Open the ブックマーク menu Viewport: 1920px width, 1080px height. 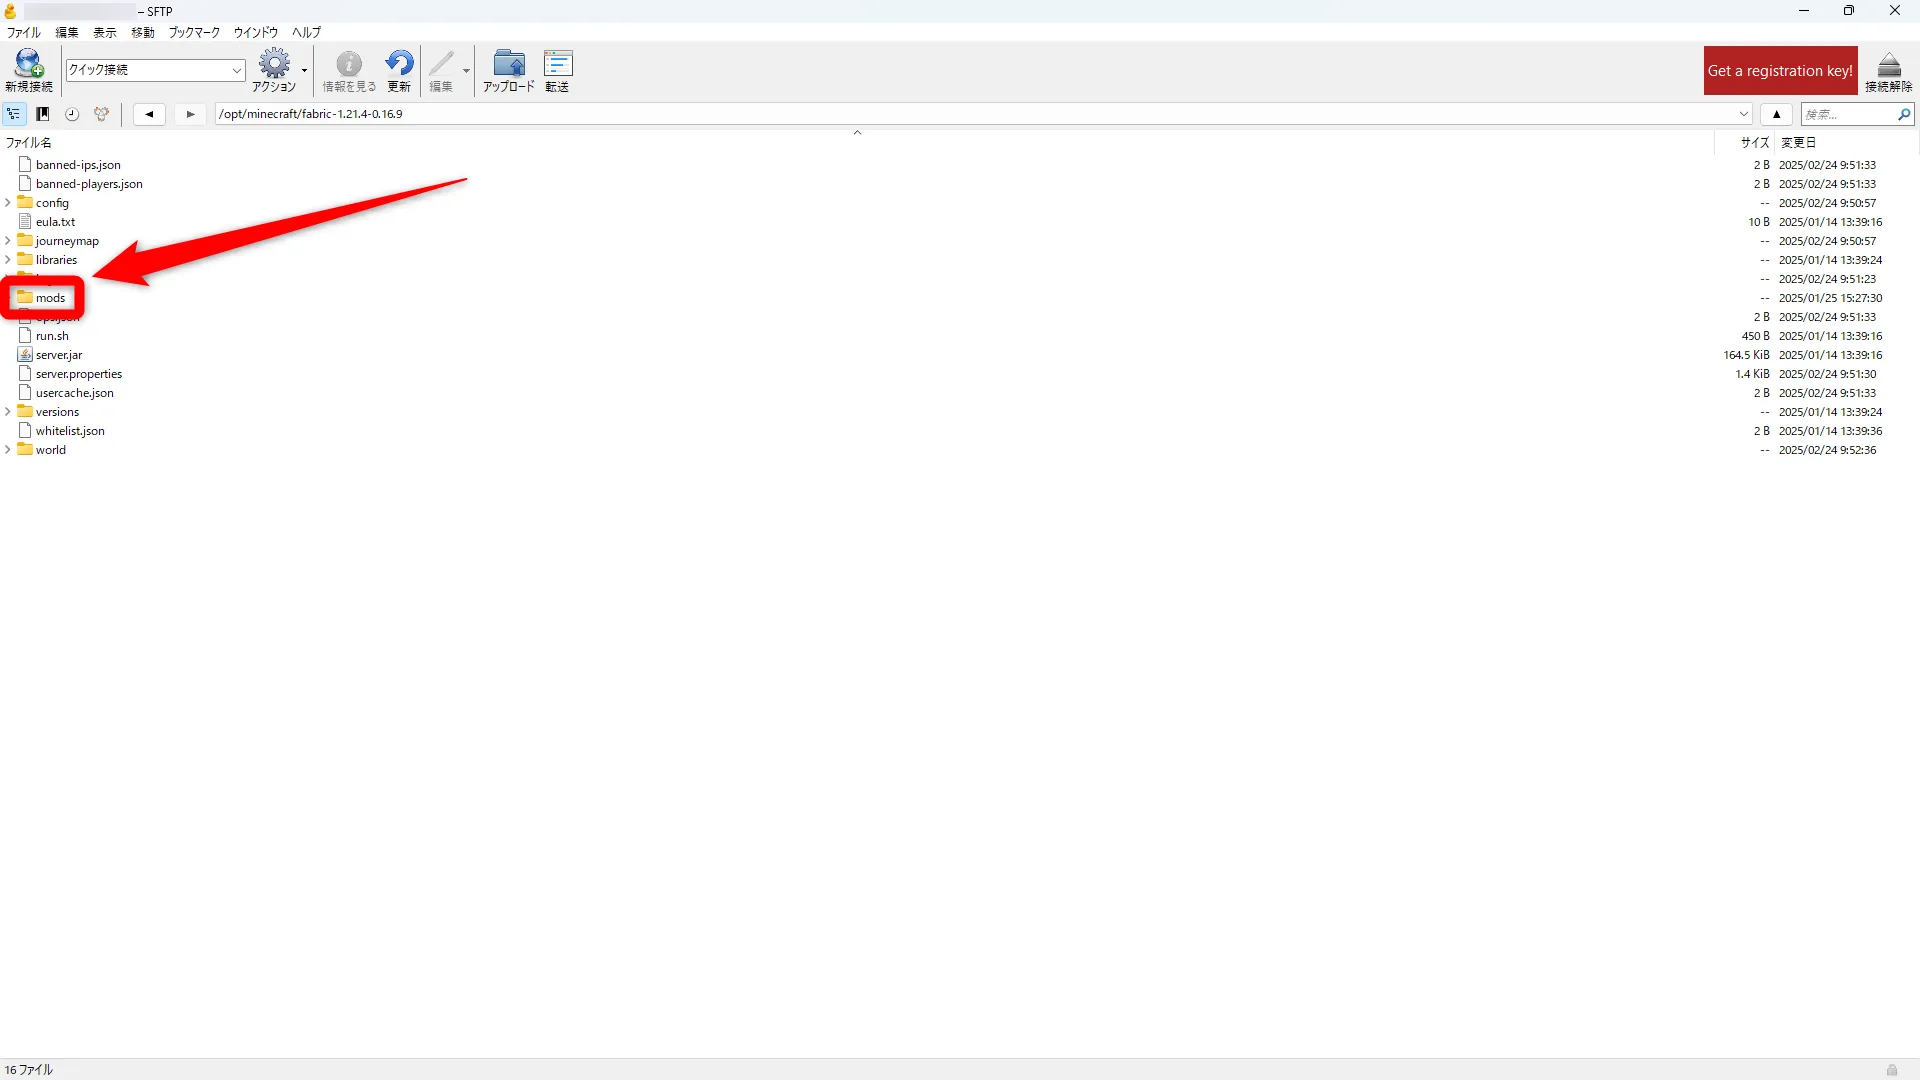(193, 32)
